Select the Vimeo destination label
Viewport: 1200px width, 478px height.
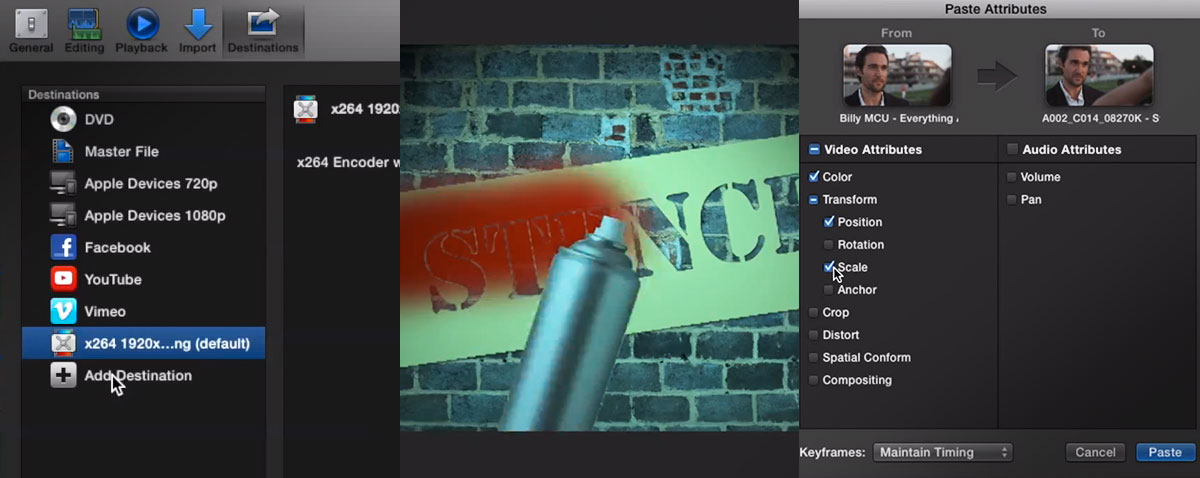coord(105,312)
